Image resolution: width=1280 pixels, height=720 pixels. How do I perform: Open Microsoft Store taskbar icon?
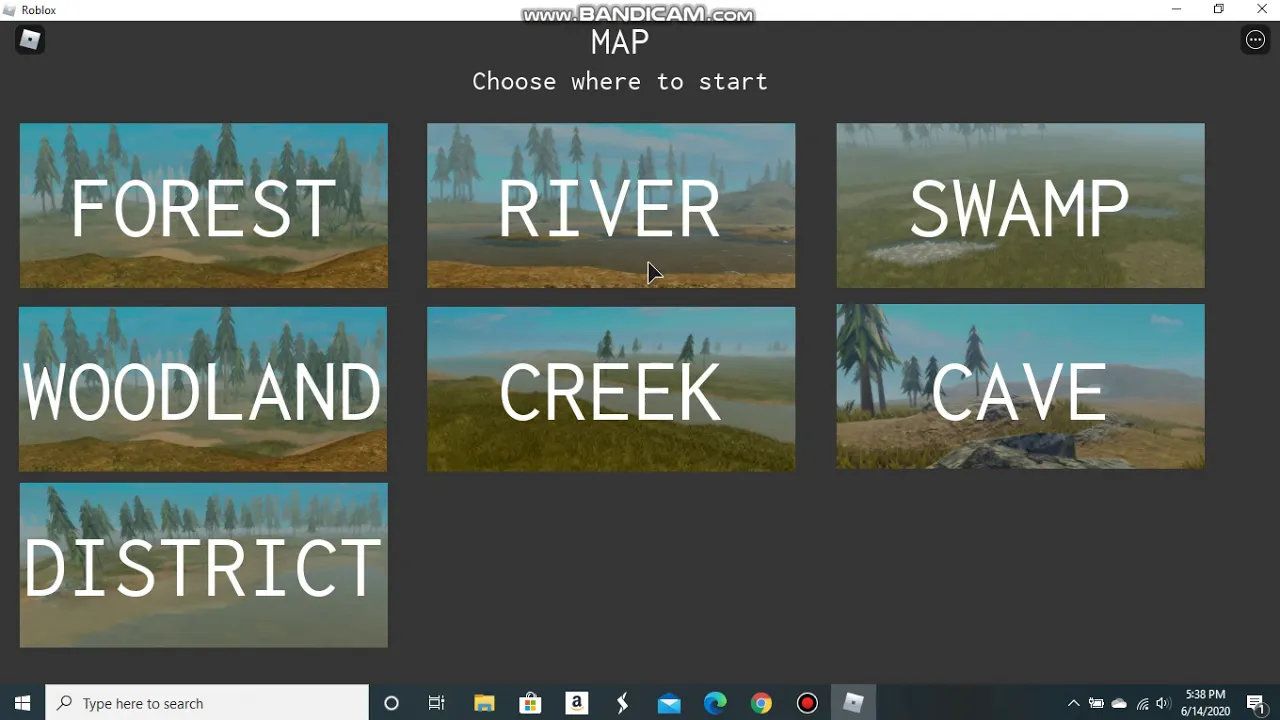pos(530,703)
